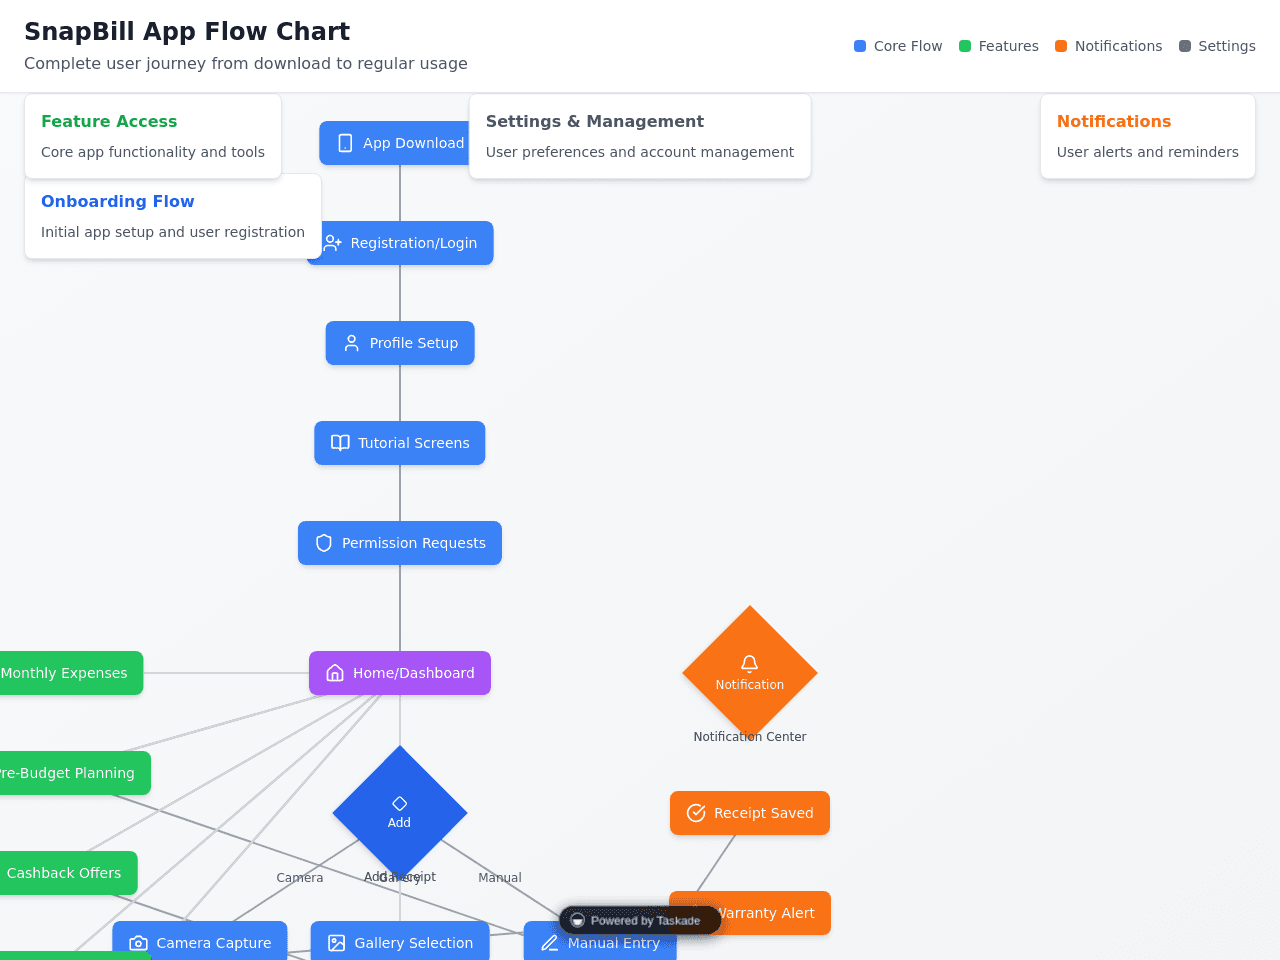Click the gray Settings legend swatch
This screenshot has height=960, width=1280.
[1185, 46]
